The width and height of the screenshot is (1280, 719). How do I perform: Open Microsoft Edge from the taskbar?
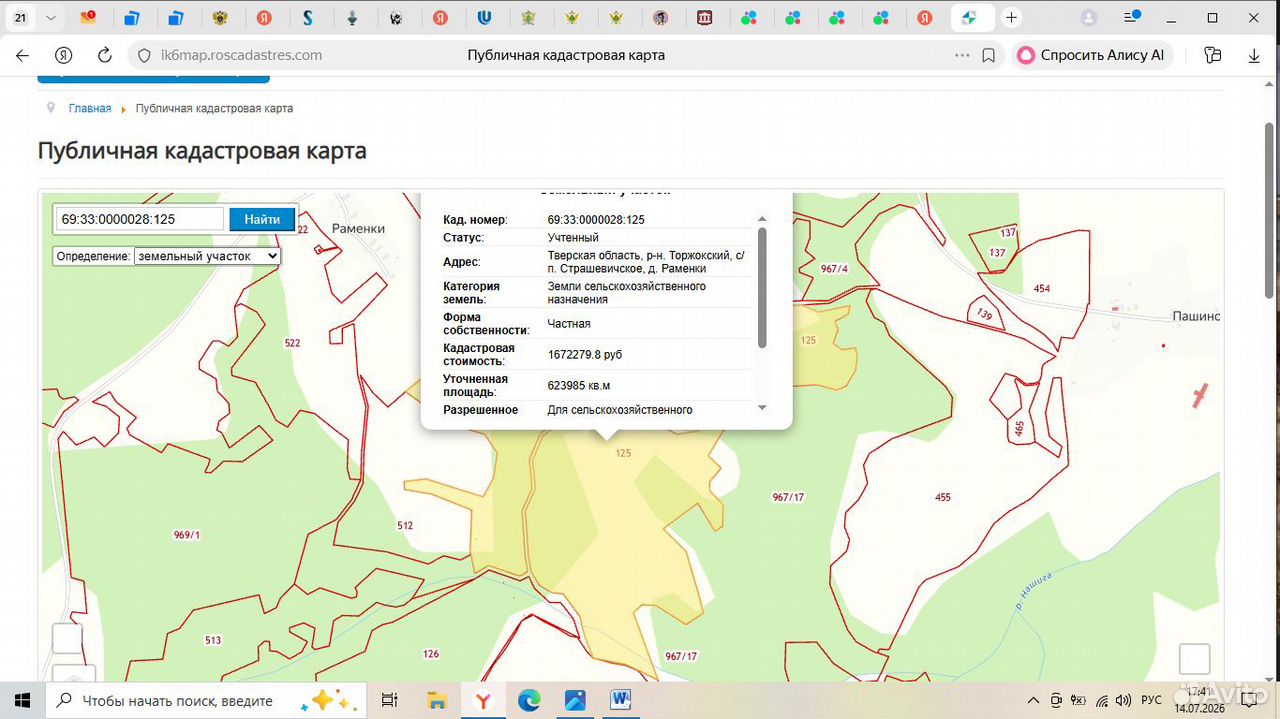529,701
